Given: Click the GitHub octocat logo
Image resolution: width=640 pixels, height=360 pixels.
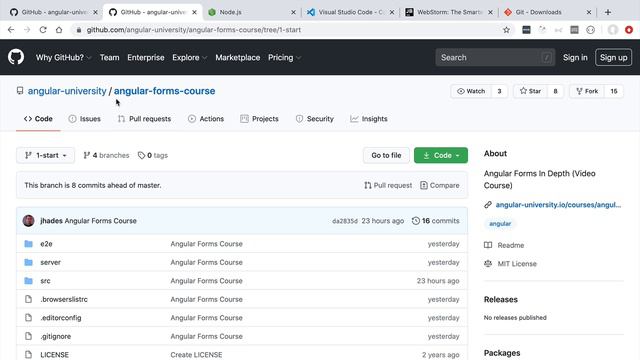Looking at the screenshot, I should [x=16, y=57].
